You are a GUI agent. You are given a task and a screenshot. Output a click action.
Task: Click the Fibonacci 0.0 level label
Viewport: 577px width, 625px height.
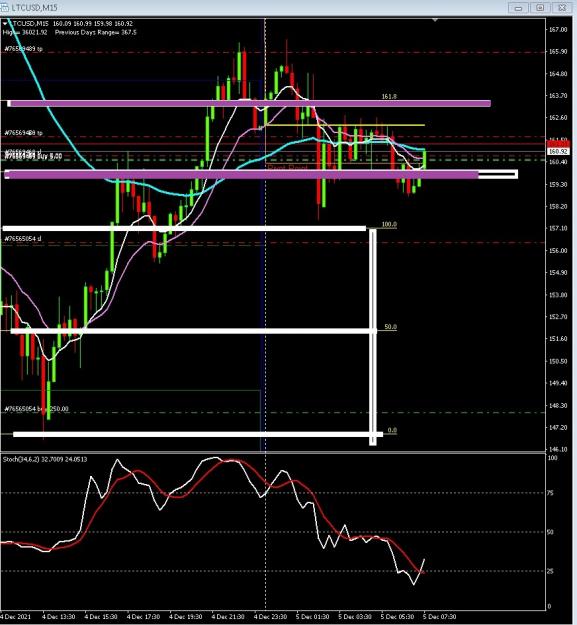[x=392, y=430]
